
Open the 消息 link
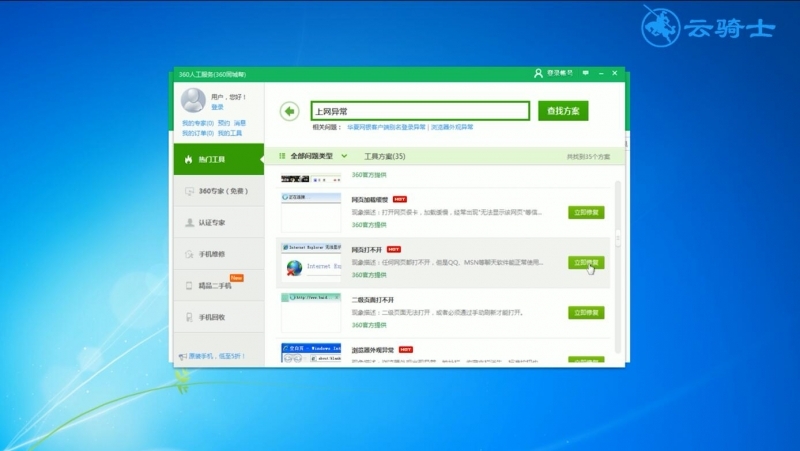coord(240,123)
